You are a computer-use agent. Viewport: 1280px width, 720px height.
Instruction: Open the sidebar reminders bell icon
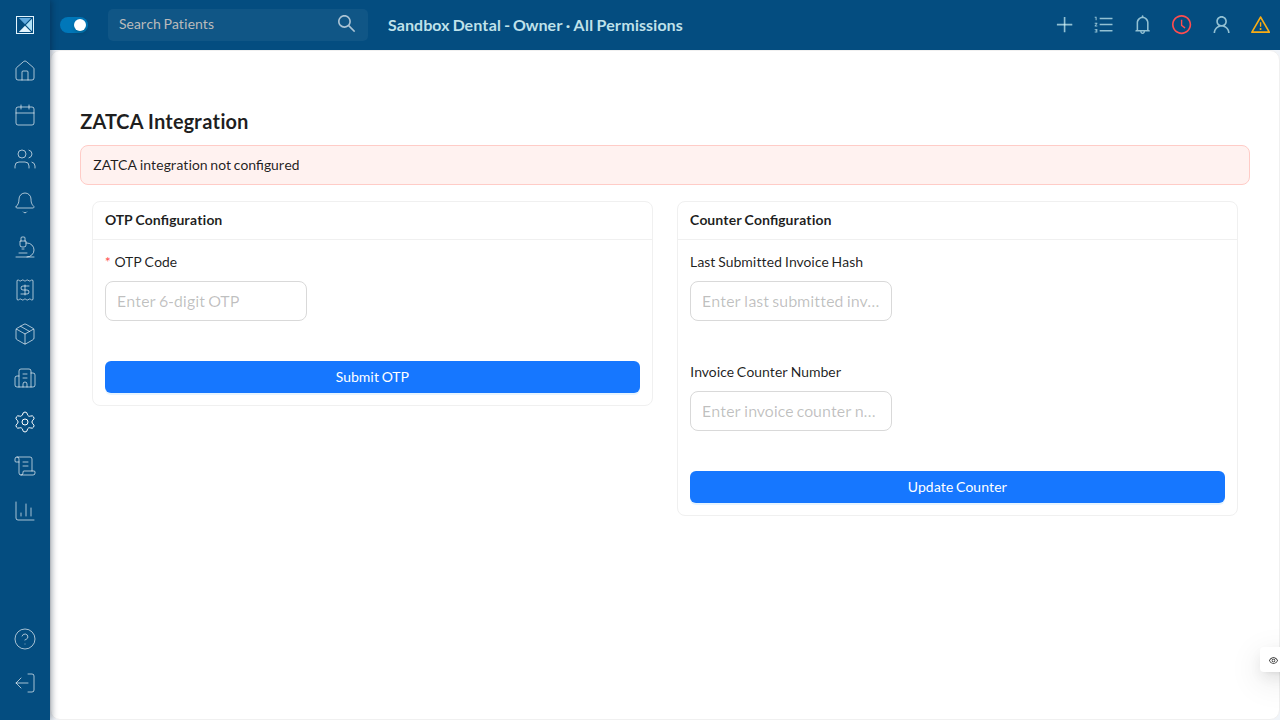click(25, 203)
